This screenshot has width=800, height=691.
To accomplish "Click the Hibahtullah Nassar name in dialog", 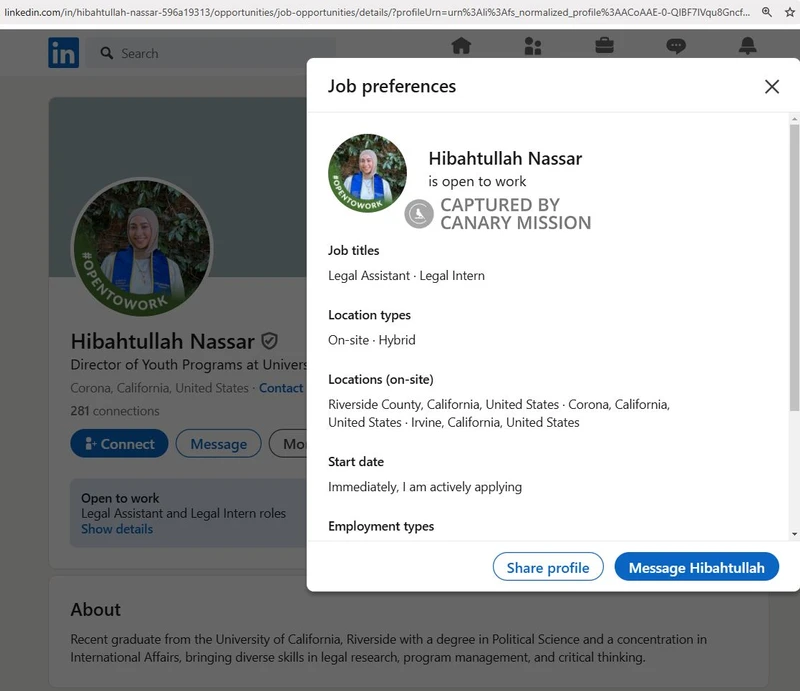I will (505, 158).
